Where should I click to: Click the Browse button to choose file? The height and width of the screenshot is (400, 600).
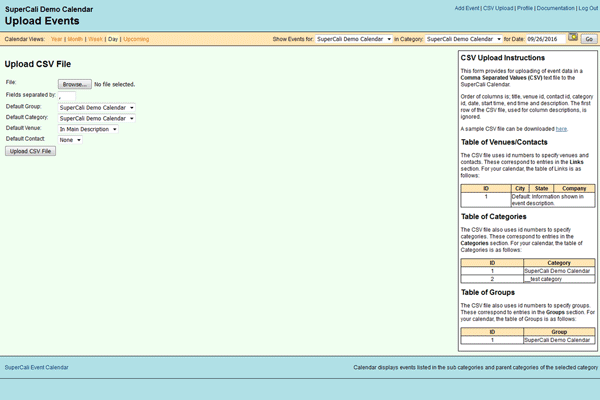click(75, 85)
